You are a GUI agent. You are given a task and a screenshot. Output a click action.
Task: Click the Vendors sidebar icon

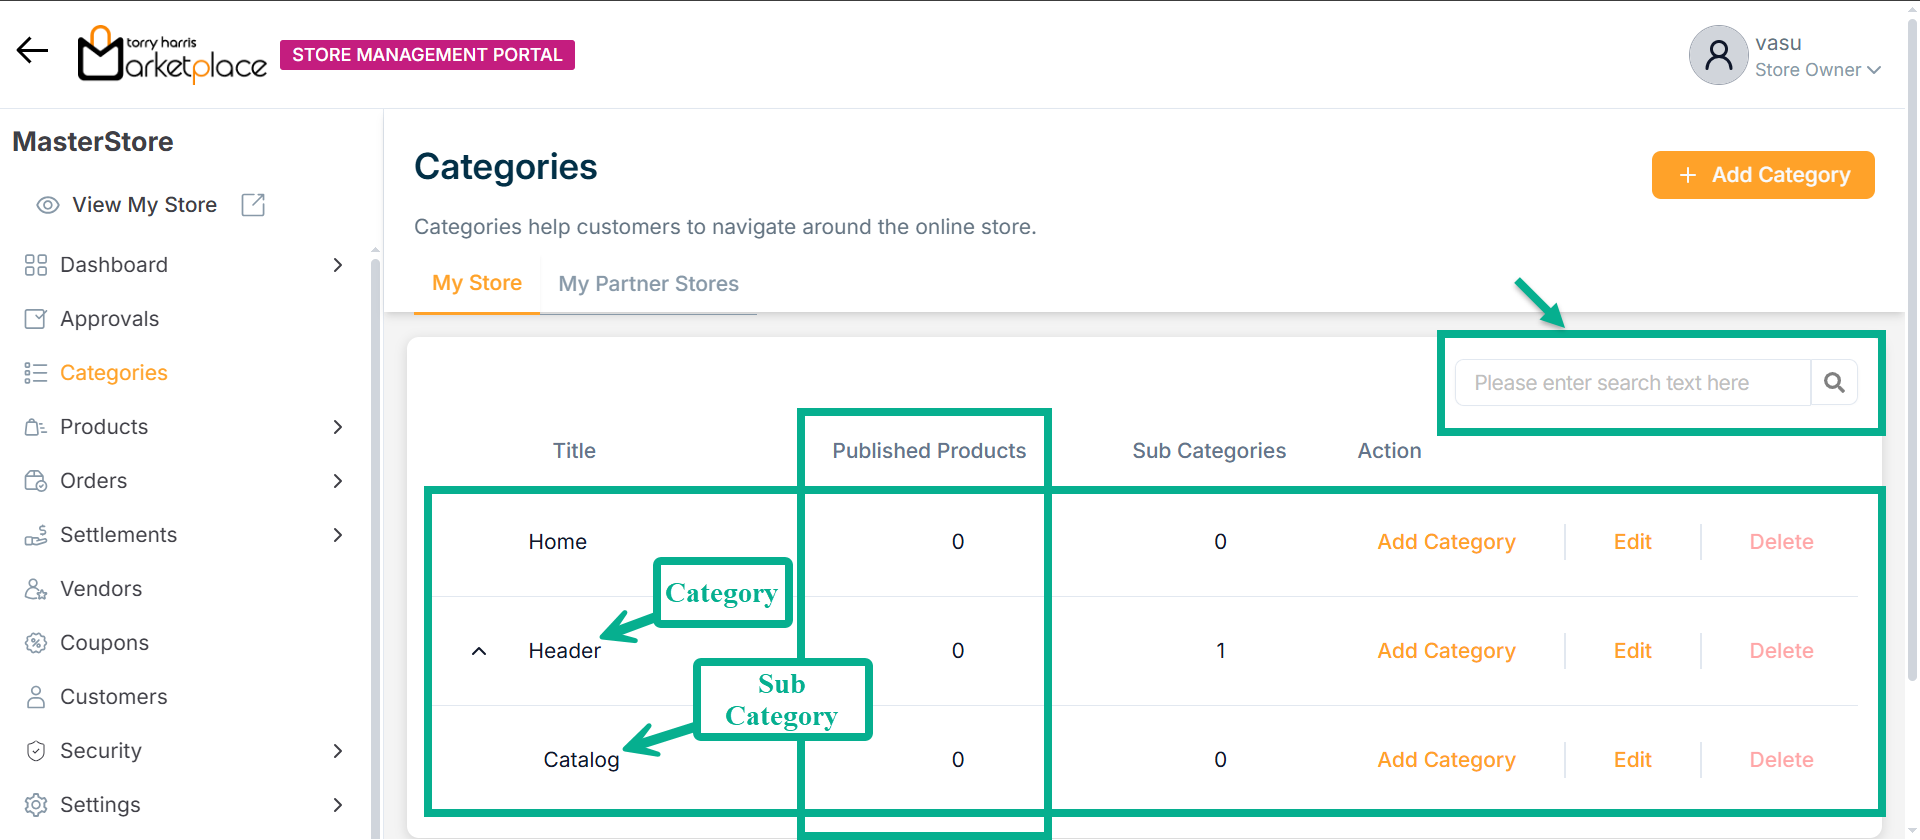pyautogui.click(x=36, y=589)
